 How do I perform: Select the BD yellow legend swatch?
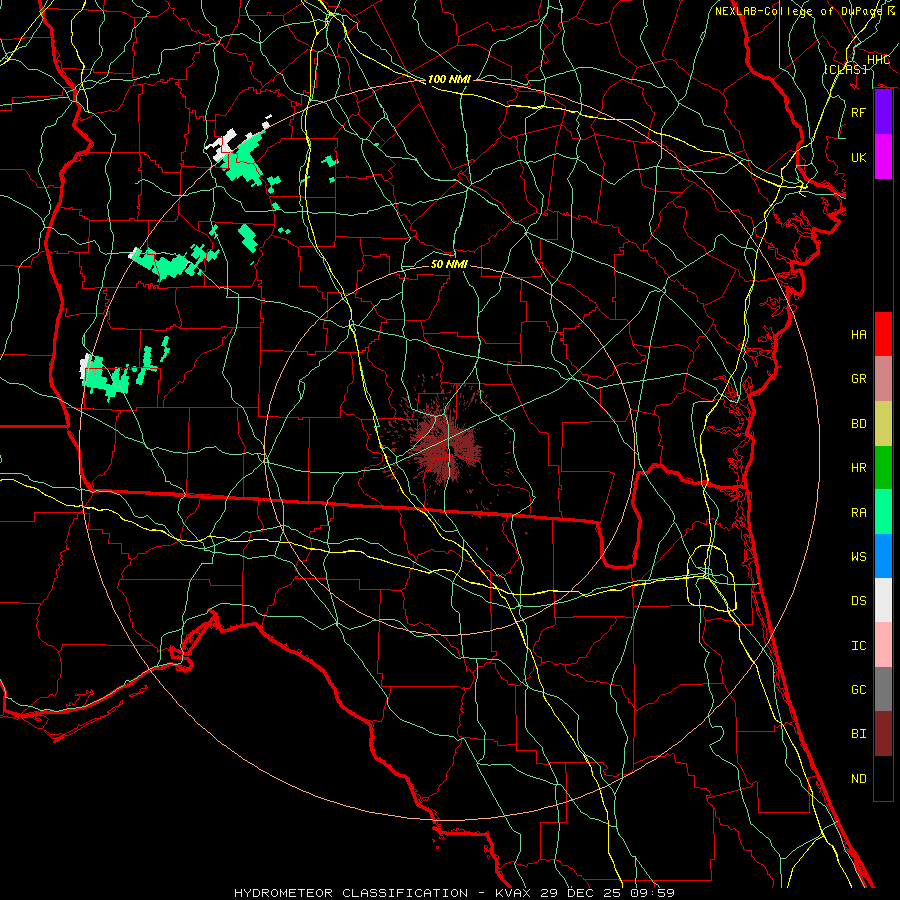(883, 423)
